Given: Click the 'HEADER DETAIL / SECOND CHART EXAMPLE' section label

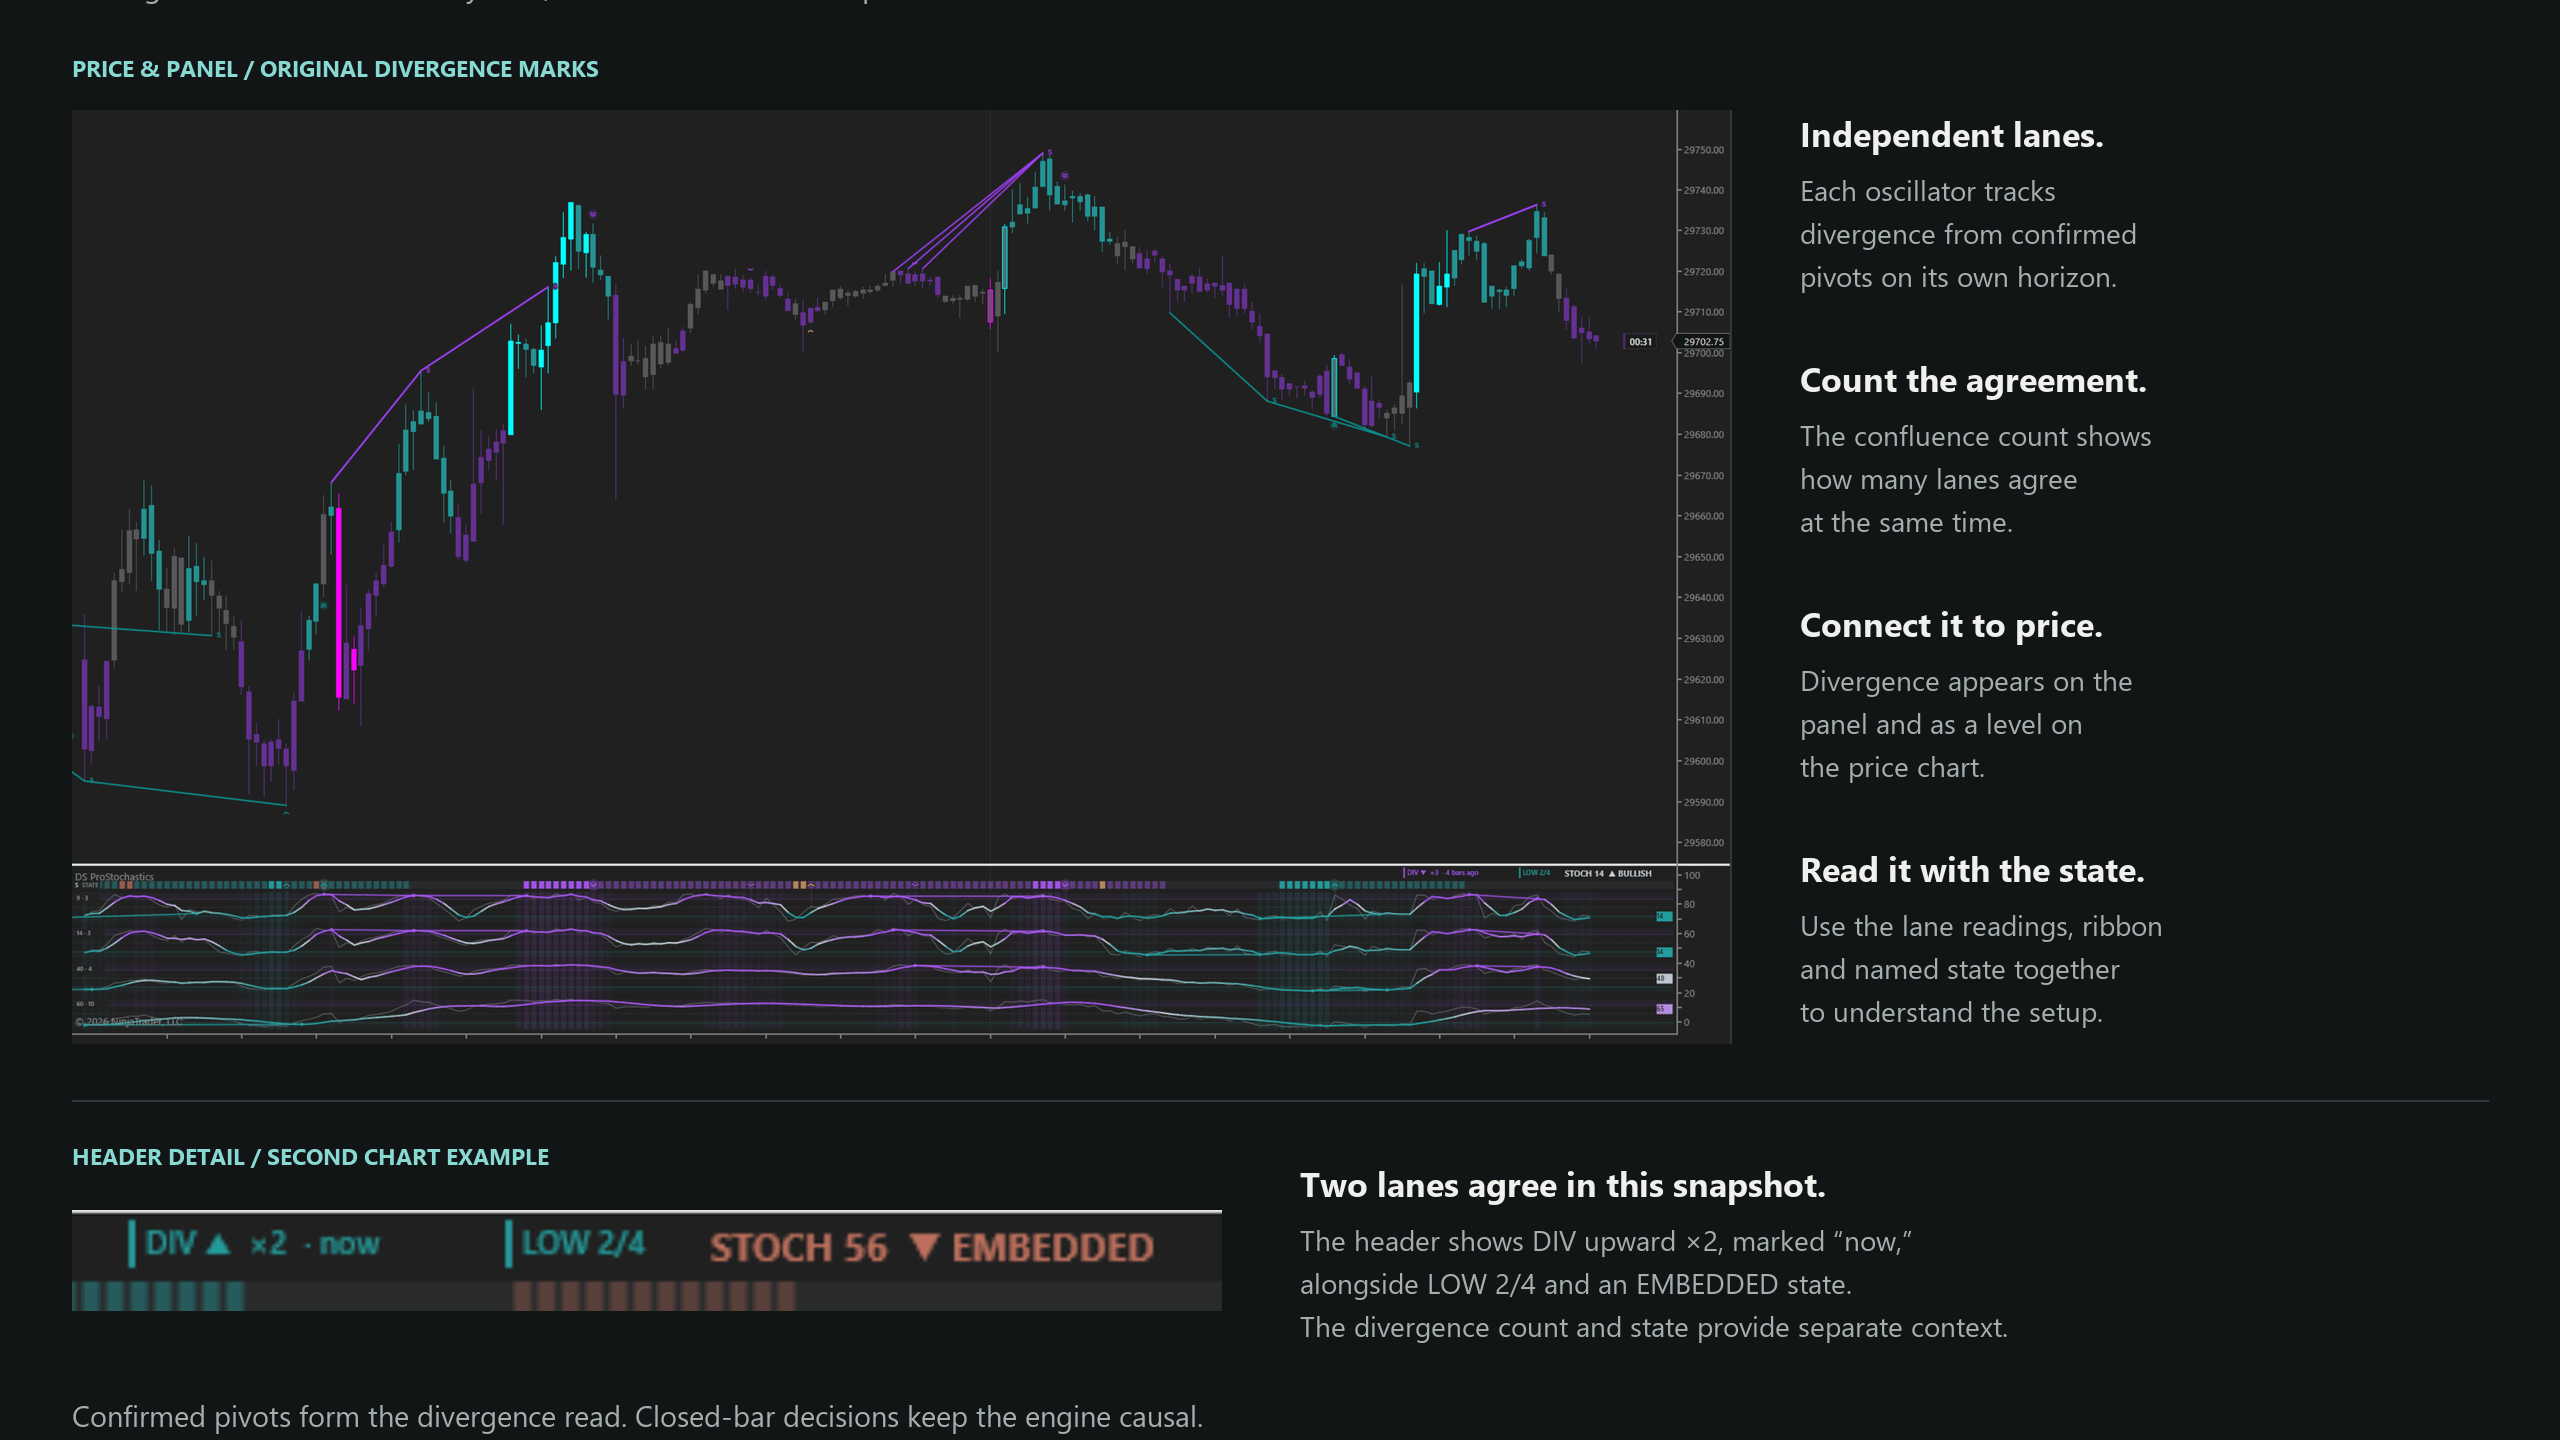Looking at the screenshot, I should (310, 1157).
